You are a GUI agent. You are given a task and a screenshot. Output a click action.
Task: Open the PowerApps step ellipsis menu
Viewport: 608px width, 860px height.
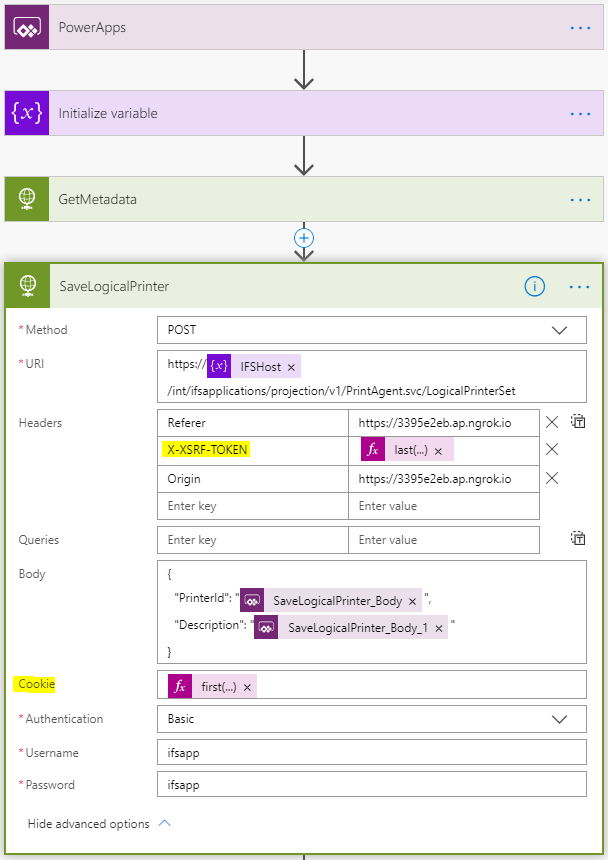580,28
